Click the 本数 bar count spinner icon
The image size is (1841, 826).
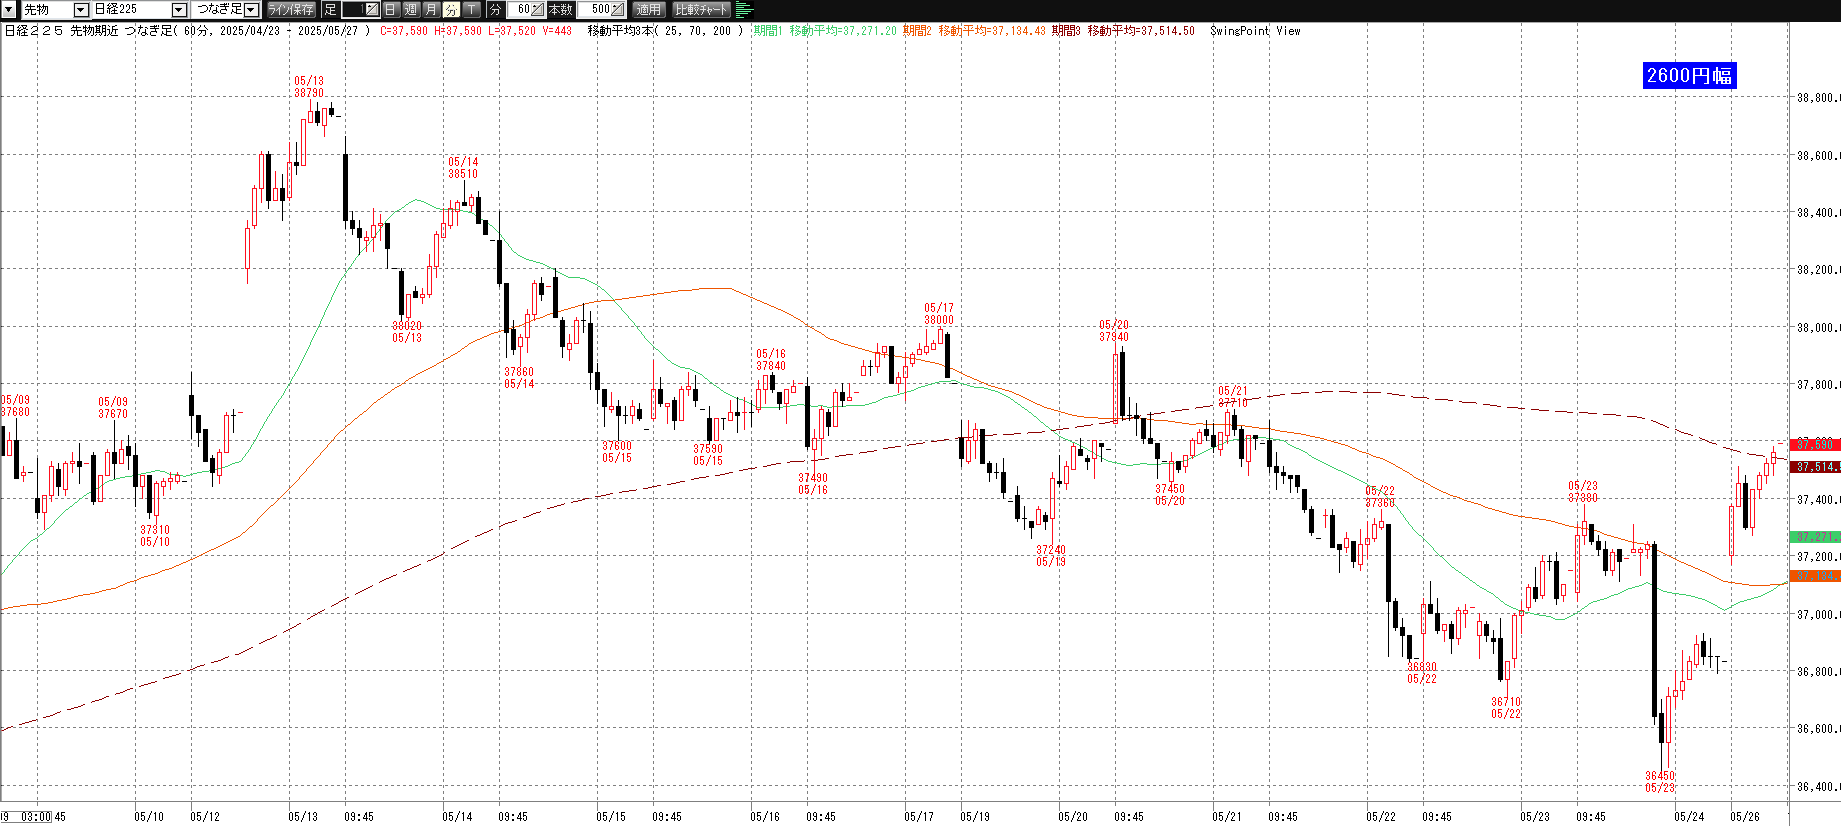(x=617, y=10)
